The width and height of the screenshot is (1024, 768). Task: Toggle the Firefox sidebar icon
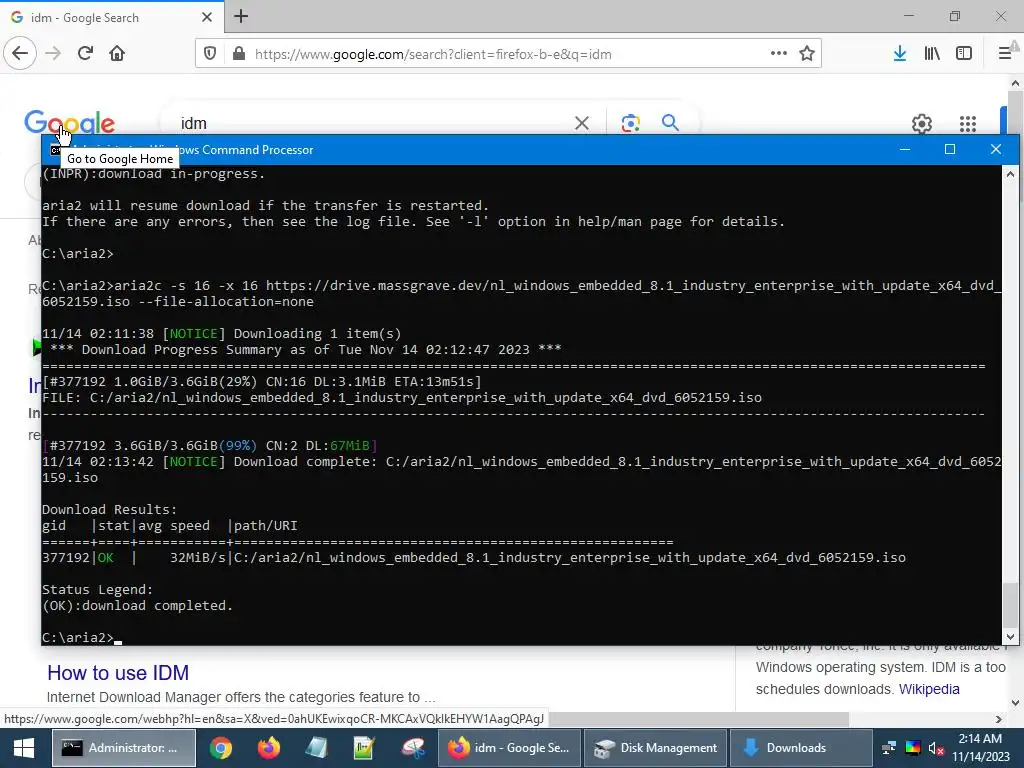(964, 53)
